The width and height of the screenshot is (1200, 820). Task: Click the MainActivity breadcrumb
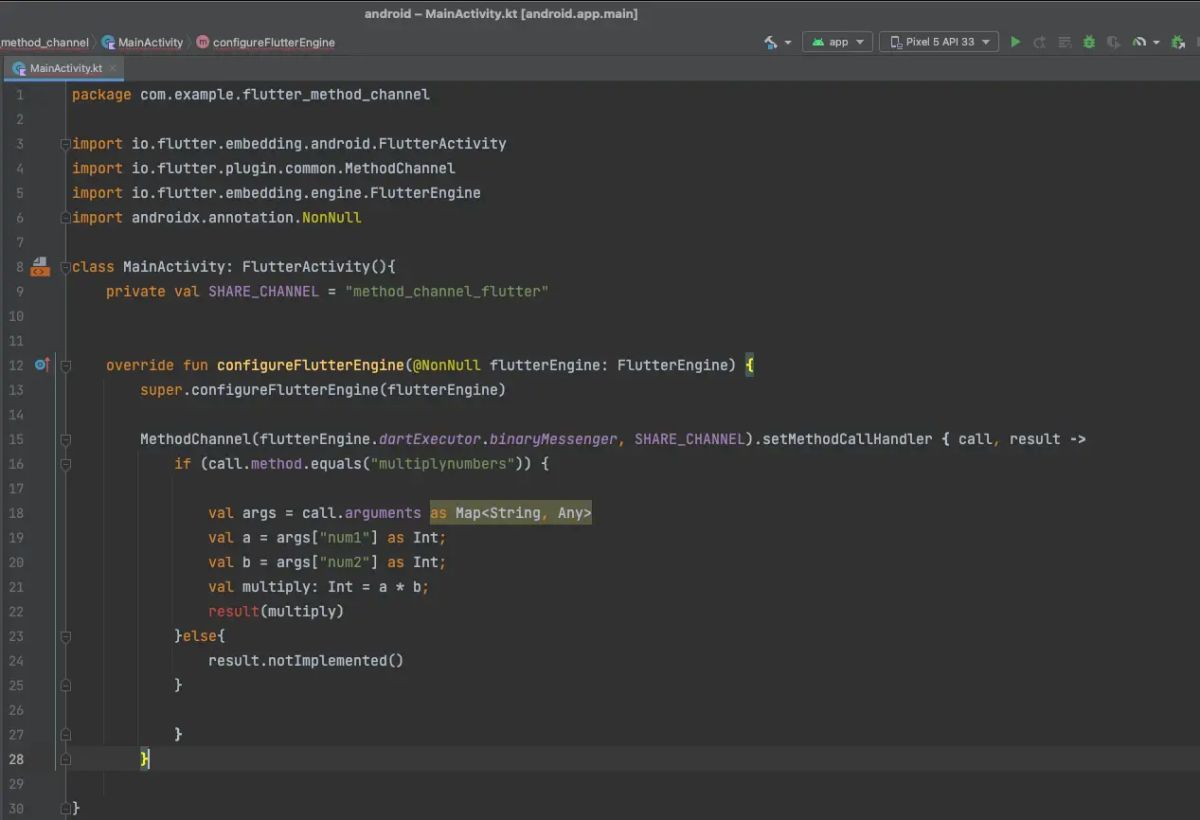pos(143,42)
